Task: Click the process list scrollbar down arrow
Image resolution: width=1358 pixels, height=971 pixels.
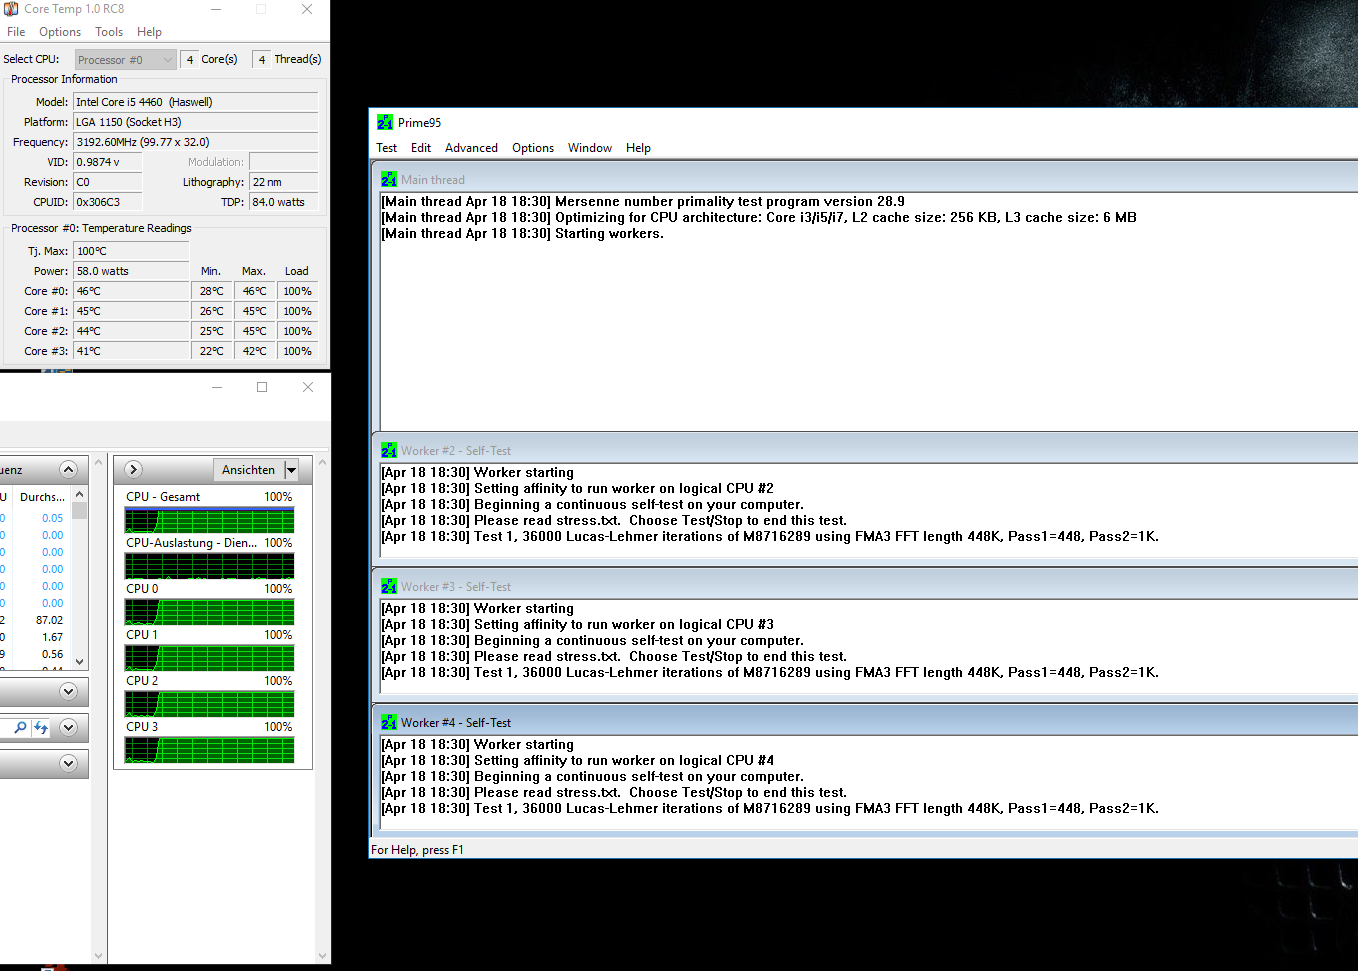Action: [80, 661]
